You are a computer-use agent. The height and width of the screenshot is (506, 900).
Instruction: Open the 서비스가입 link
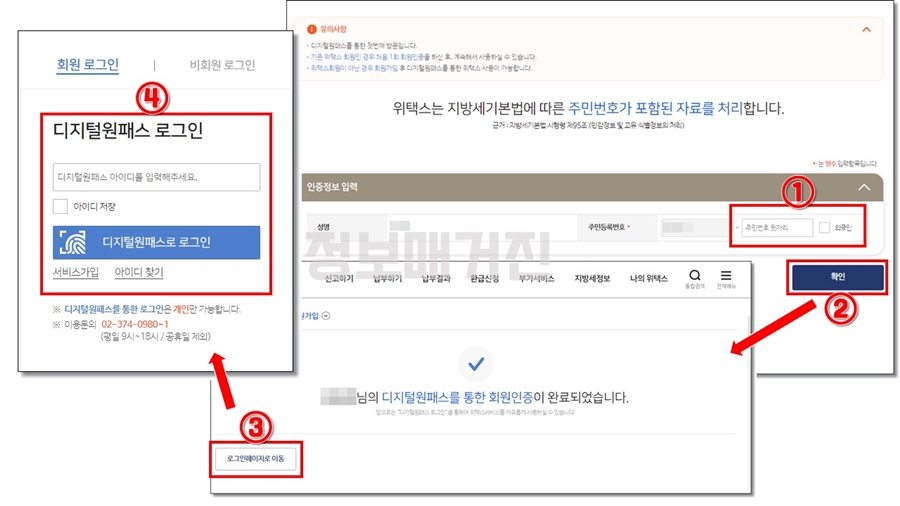[x=76, y=272]
